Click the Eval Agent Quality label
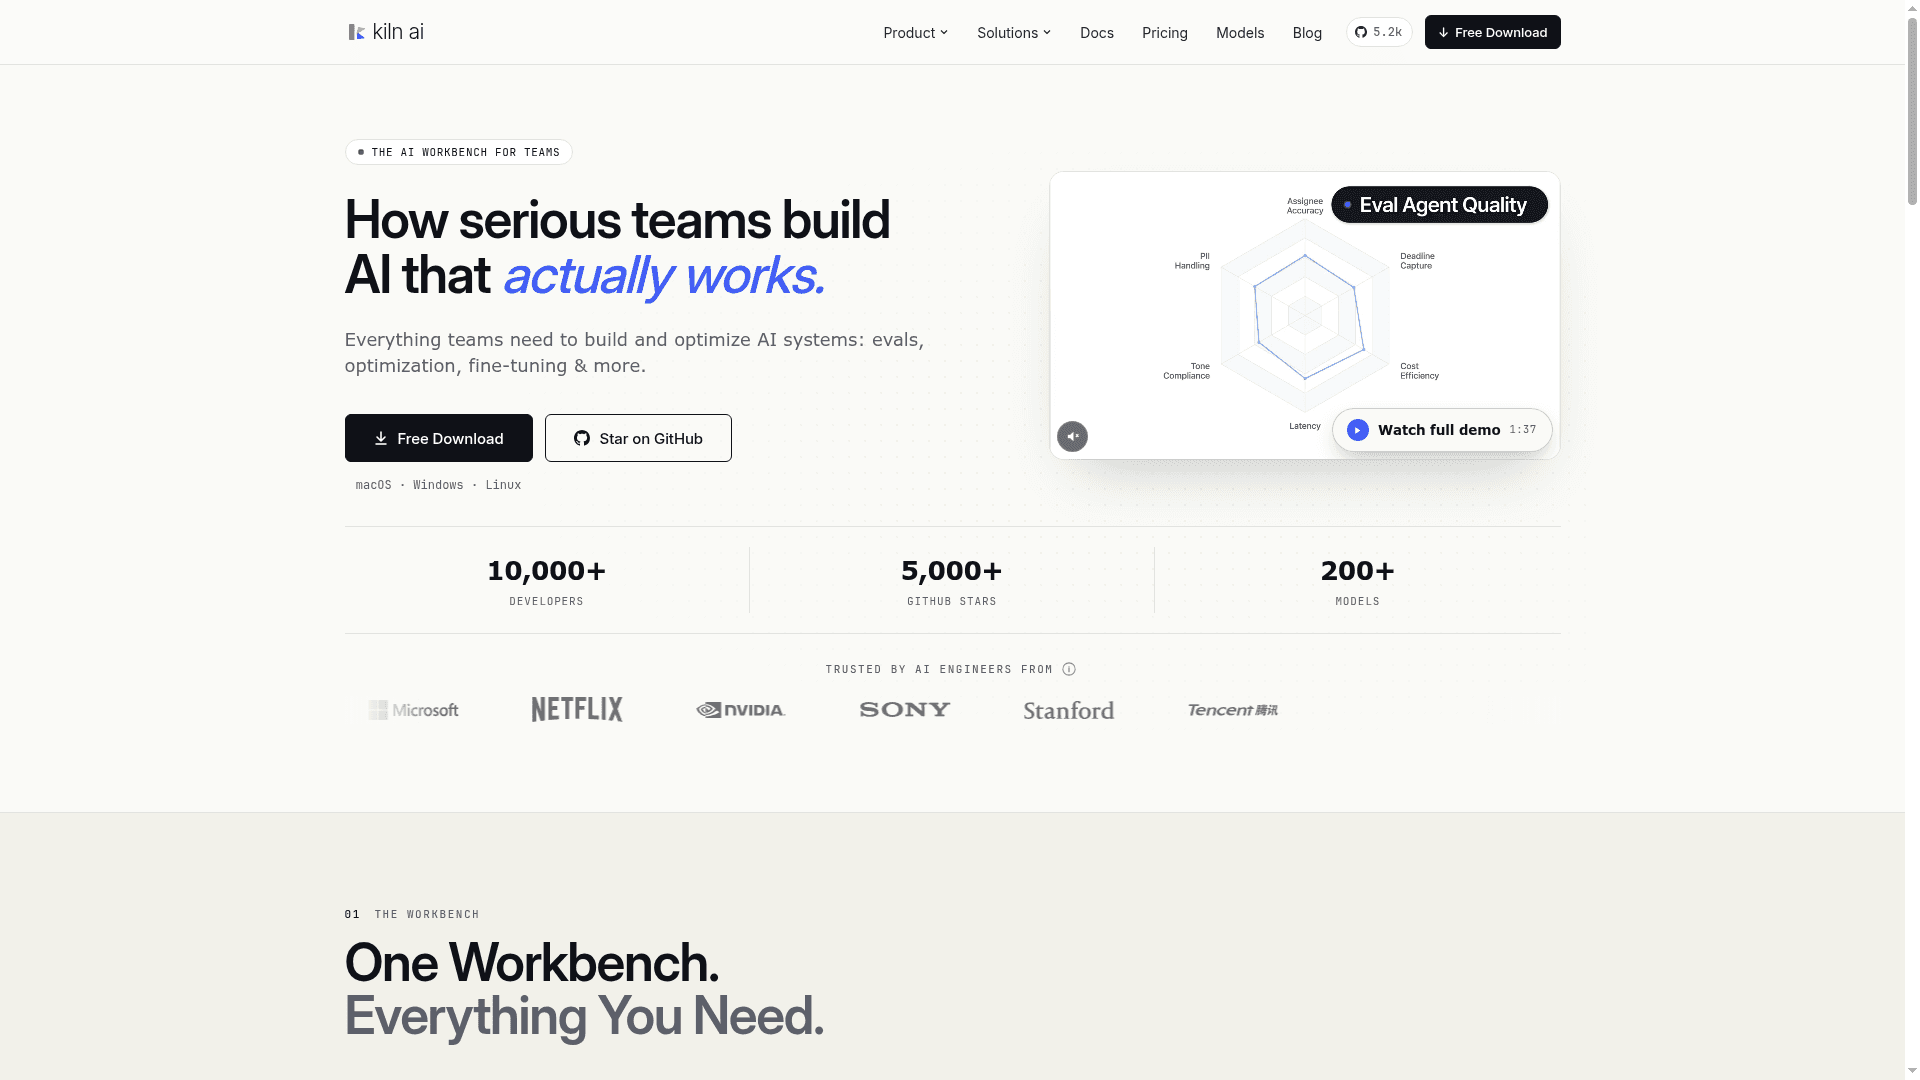 [1439, 205]
